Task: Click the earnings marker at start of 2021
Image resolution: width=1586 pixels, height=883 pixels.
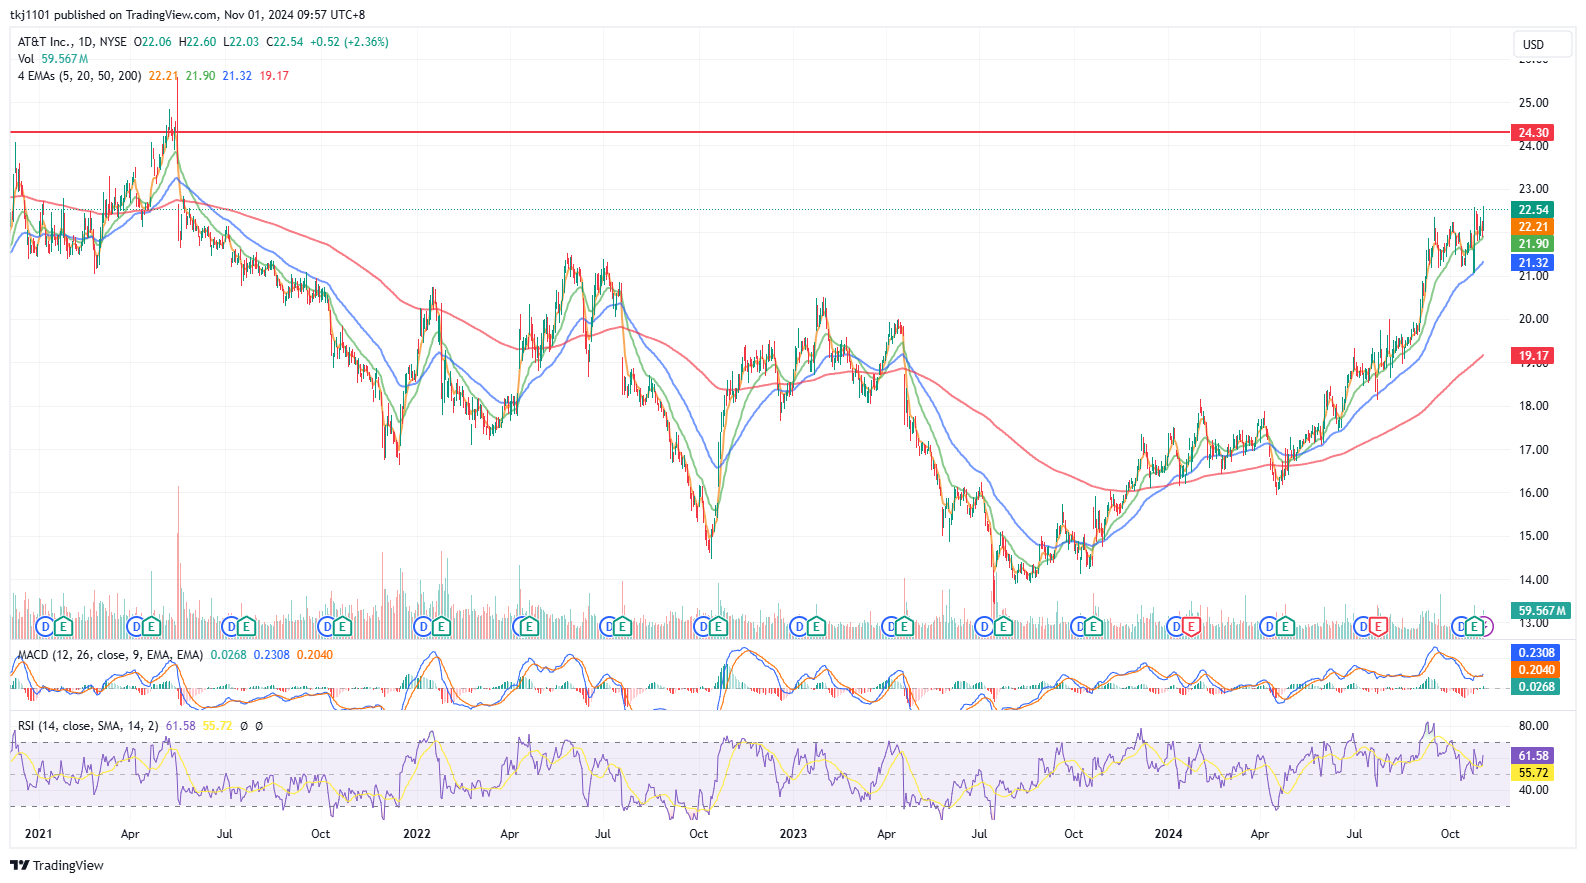Action: 63,627
